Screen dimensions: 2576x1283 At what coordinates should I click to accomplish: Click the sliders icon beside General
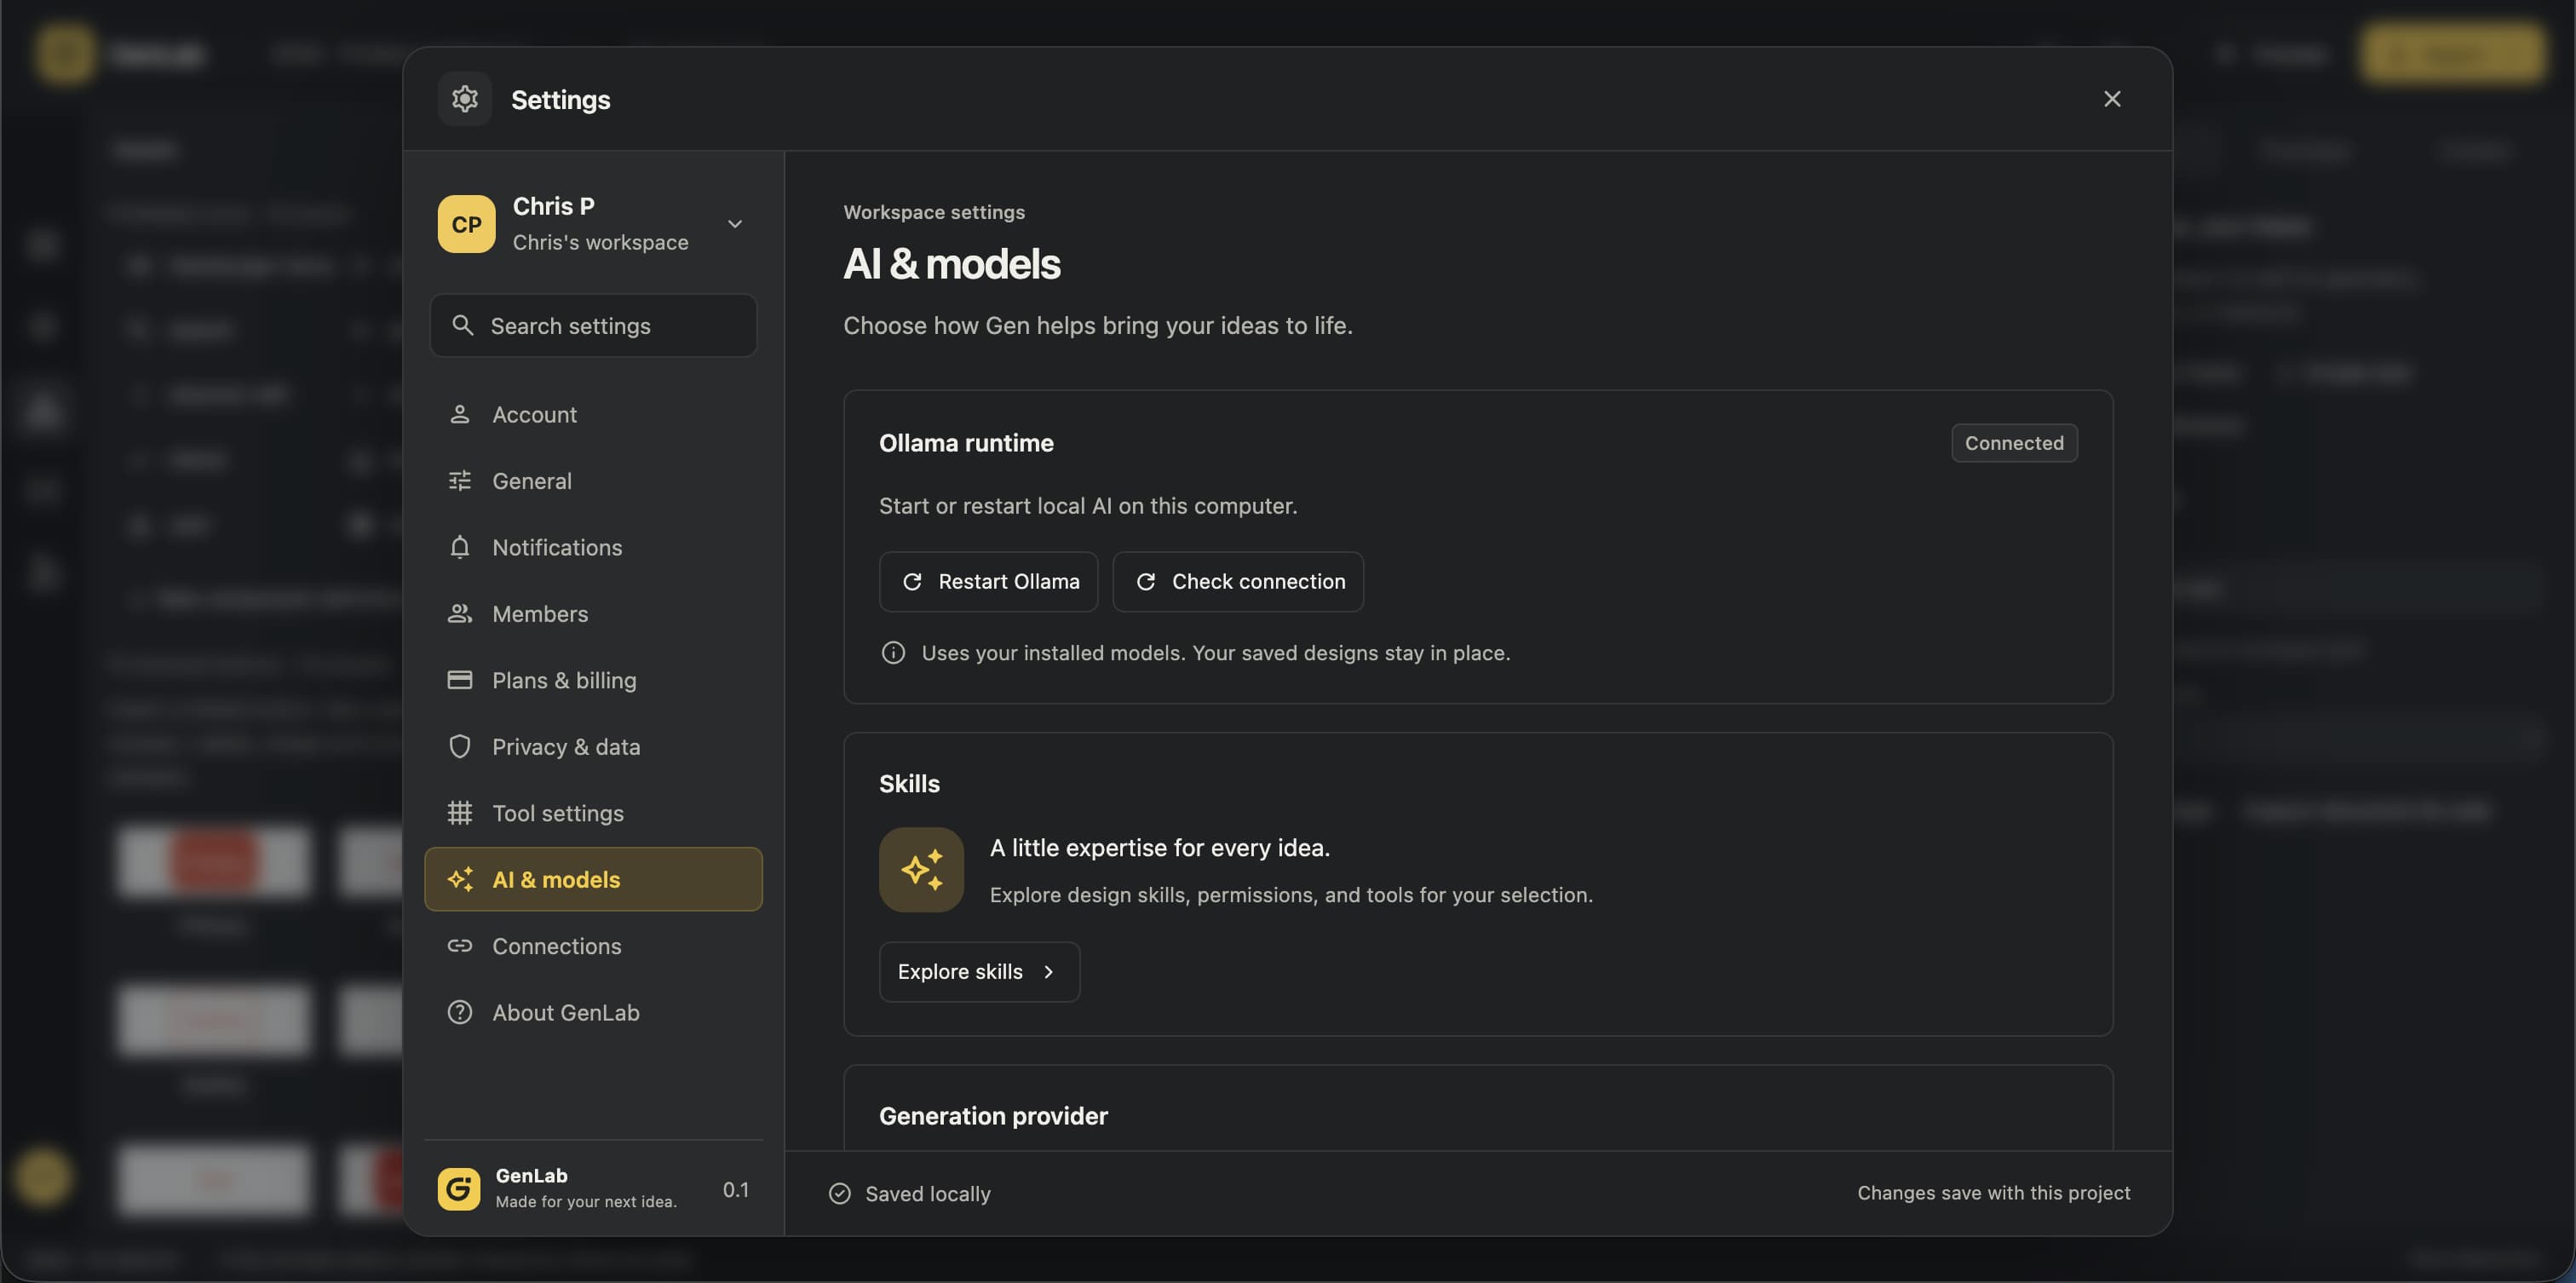pyautogui.click(x=459, y=481)
